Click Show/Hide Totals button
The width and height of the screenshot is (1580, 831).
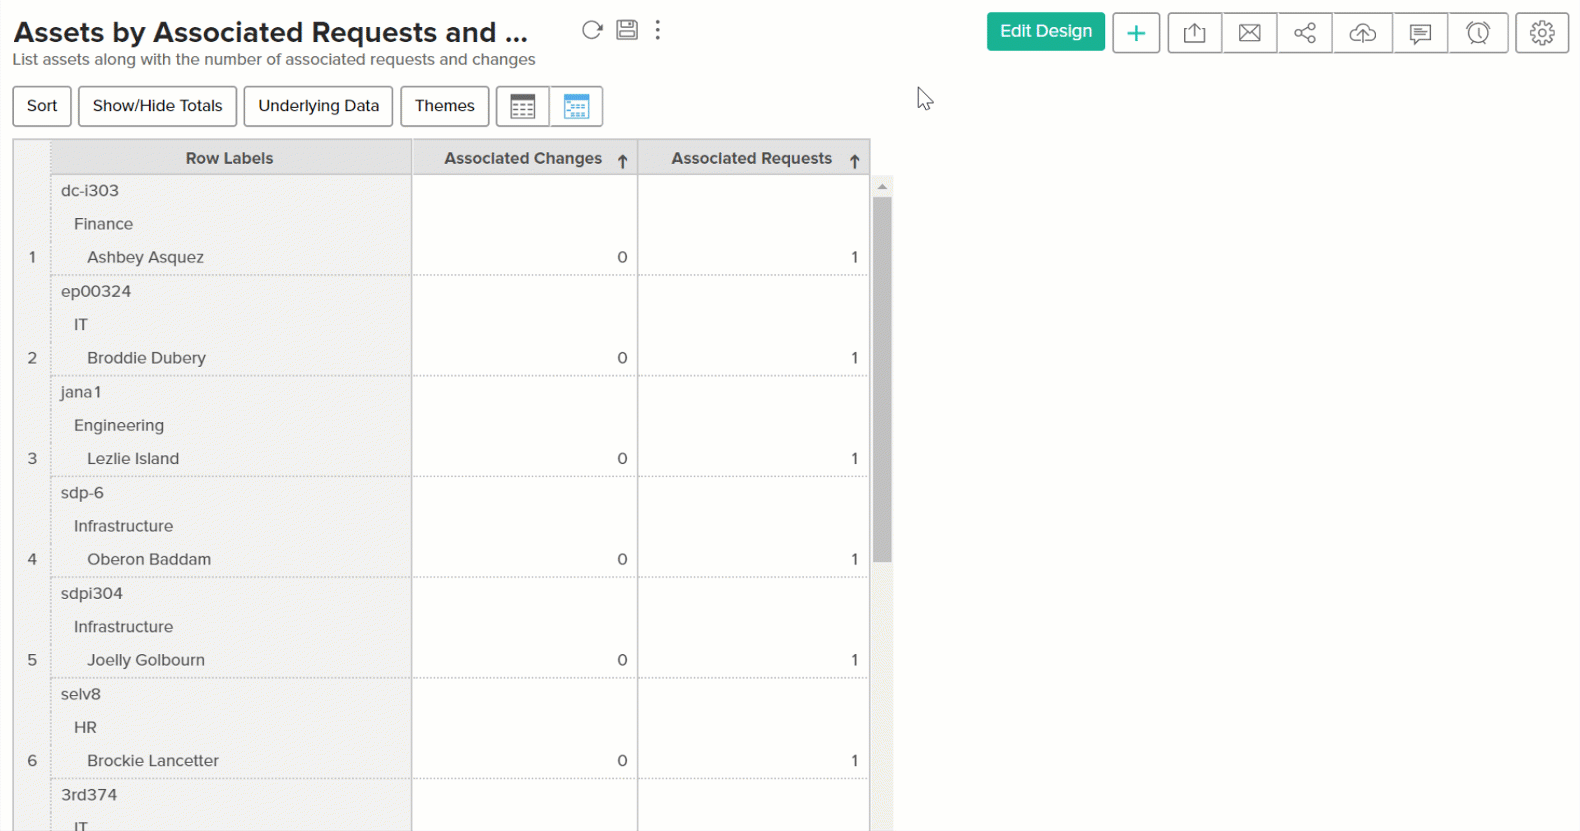[158, 106]
